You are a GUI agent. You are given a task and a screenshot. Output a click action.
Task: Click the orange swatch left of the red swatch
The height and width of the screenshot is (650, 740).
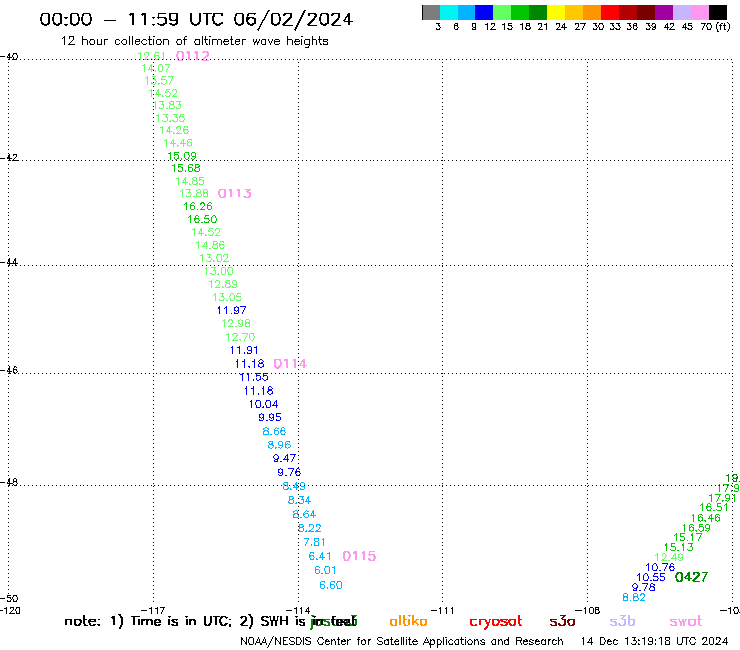(592, 12)
